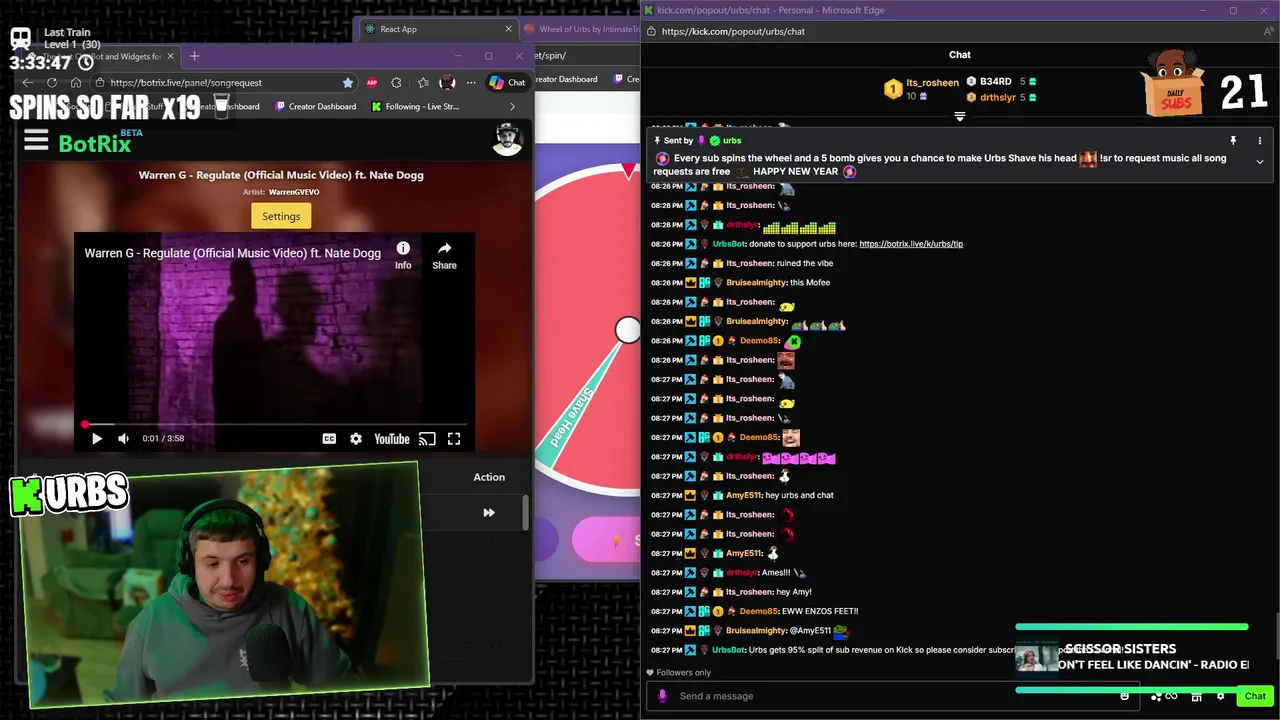Go back in the BotRix browser window
This screenshot has height=720, width=1280.
pos(29,83)
